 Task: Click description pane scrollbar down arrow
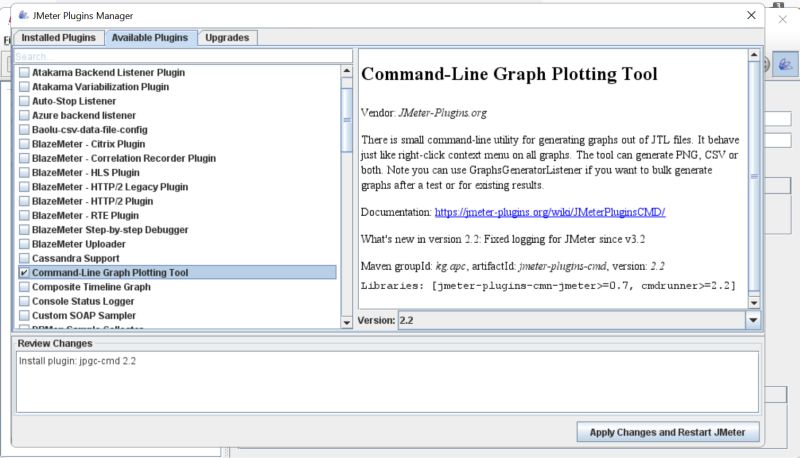pos(754,303)
